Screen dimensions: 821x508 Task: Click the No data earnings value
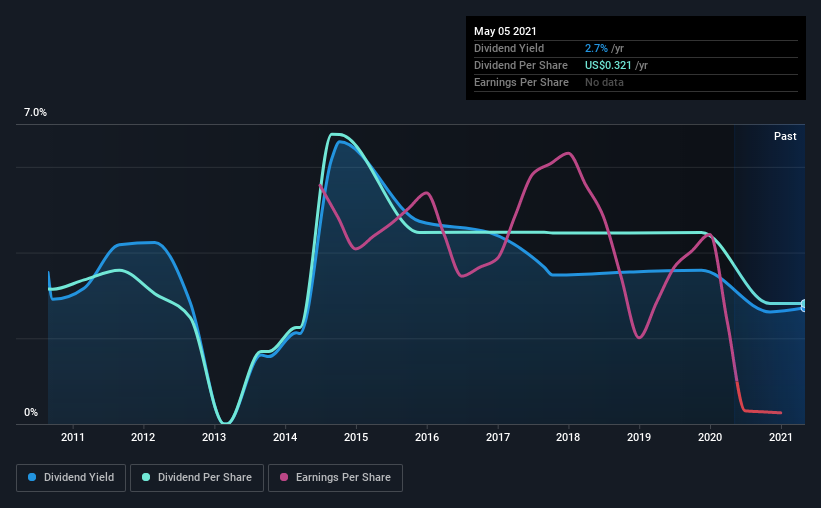pyautogui.click(x=604, y=82)
